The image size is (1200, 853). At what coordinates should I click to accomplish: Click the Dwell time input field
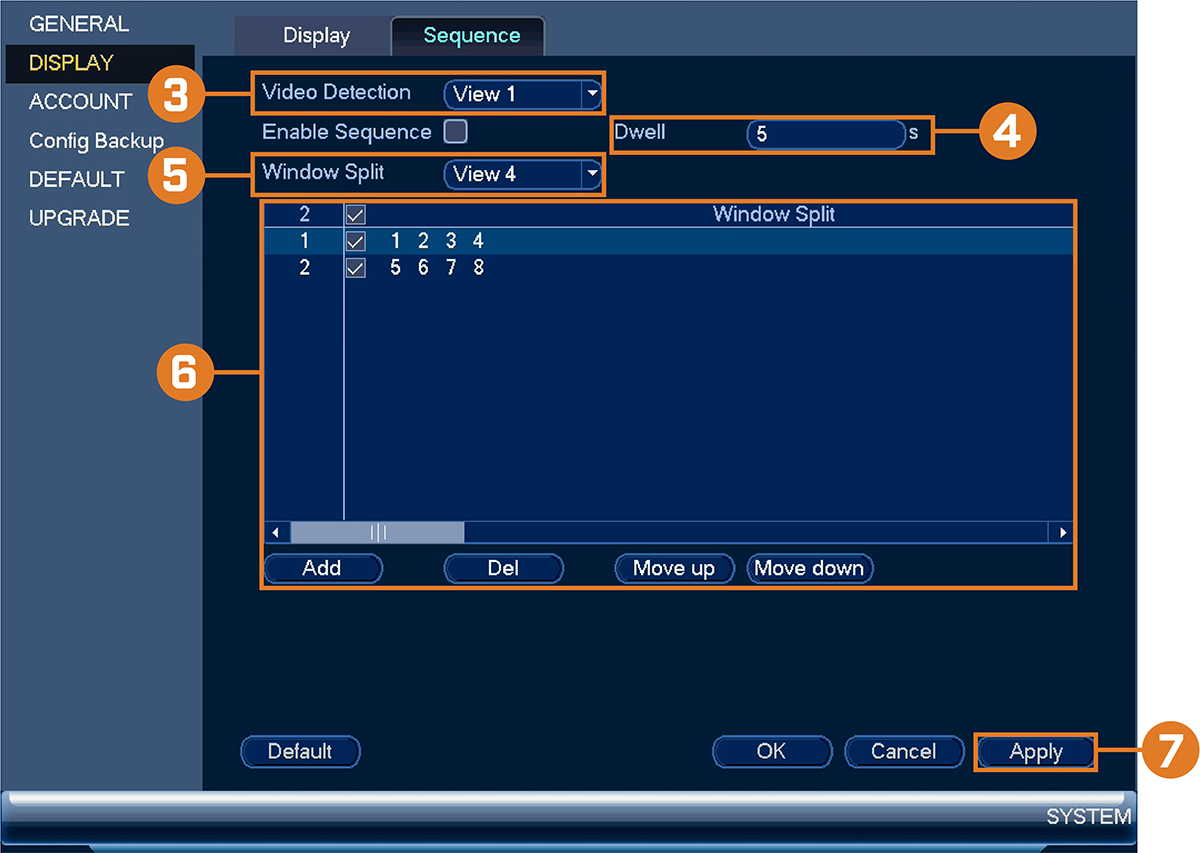coord(825,133)
